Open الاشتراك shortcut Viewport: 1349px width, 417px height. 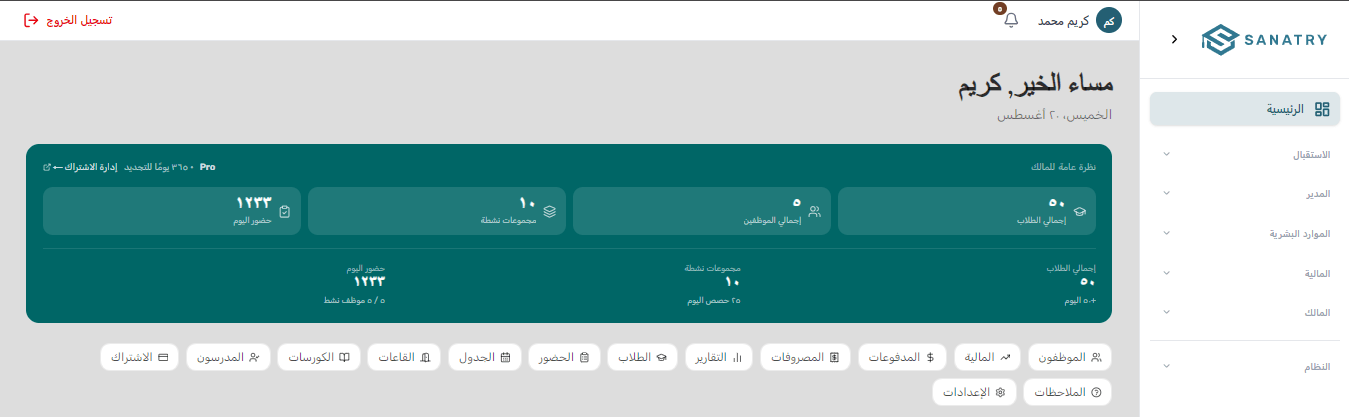point(140,357)
